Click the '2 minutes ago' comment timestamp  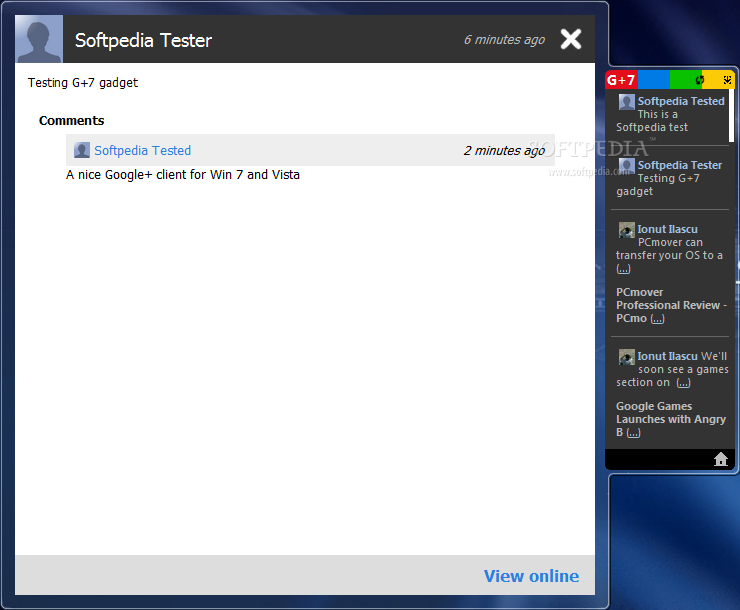[504, 150]
